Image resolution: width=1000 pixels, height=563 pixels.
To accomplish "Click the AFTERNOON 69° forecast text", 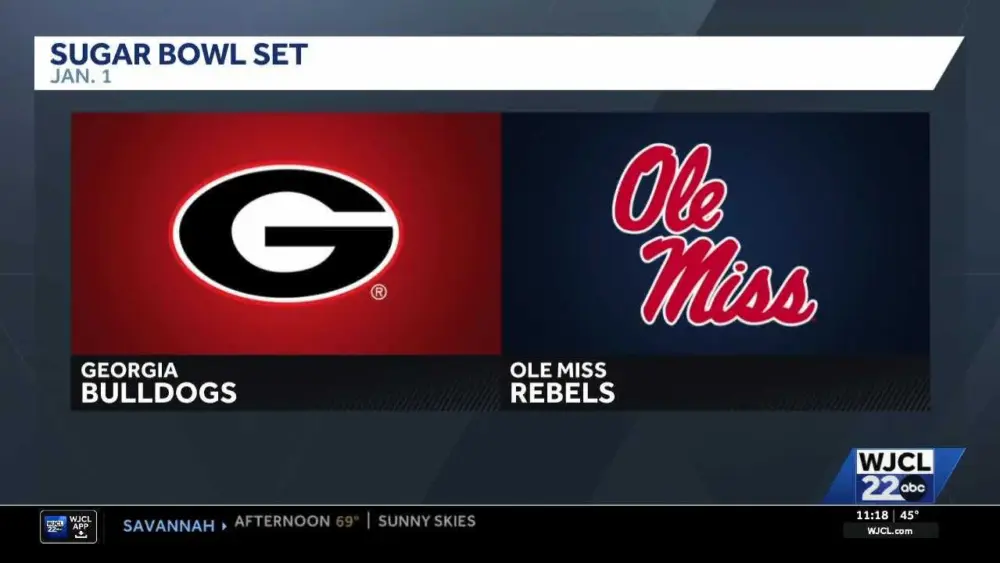I will coord(296,522).
